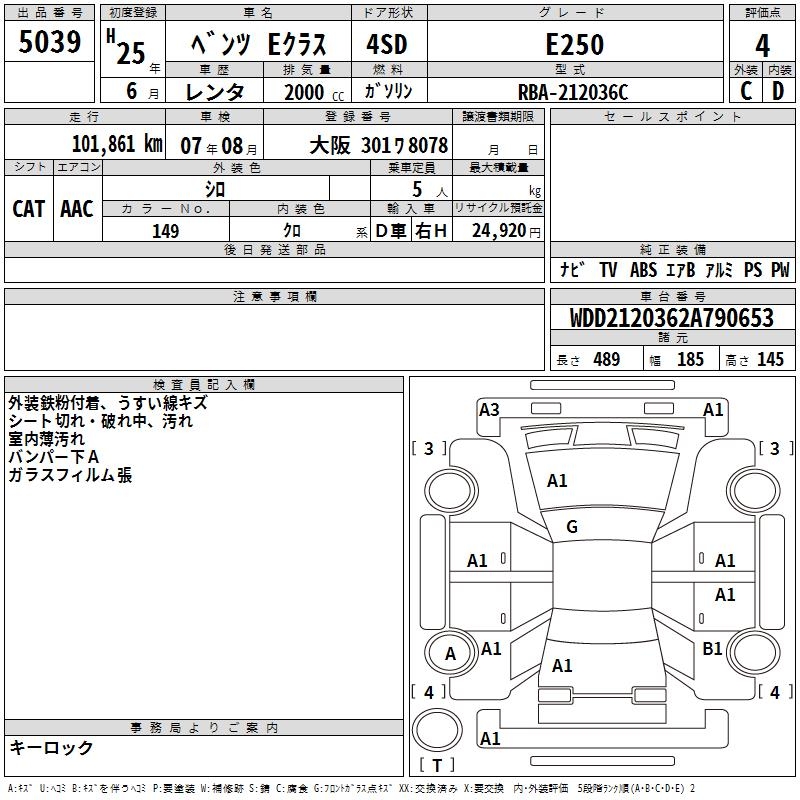Click the PS equipment item

coord(753,270)
